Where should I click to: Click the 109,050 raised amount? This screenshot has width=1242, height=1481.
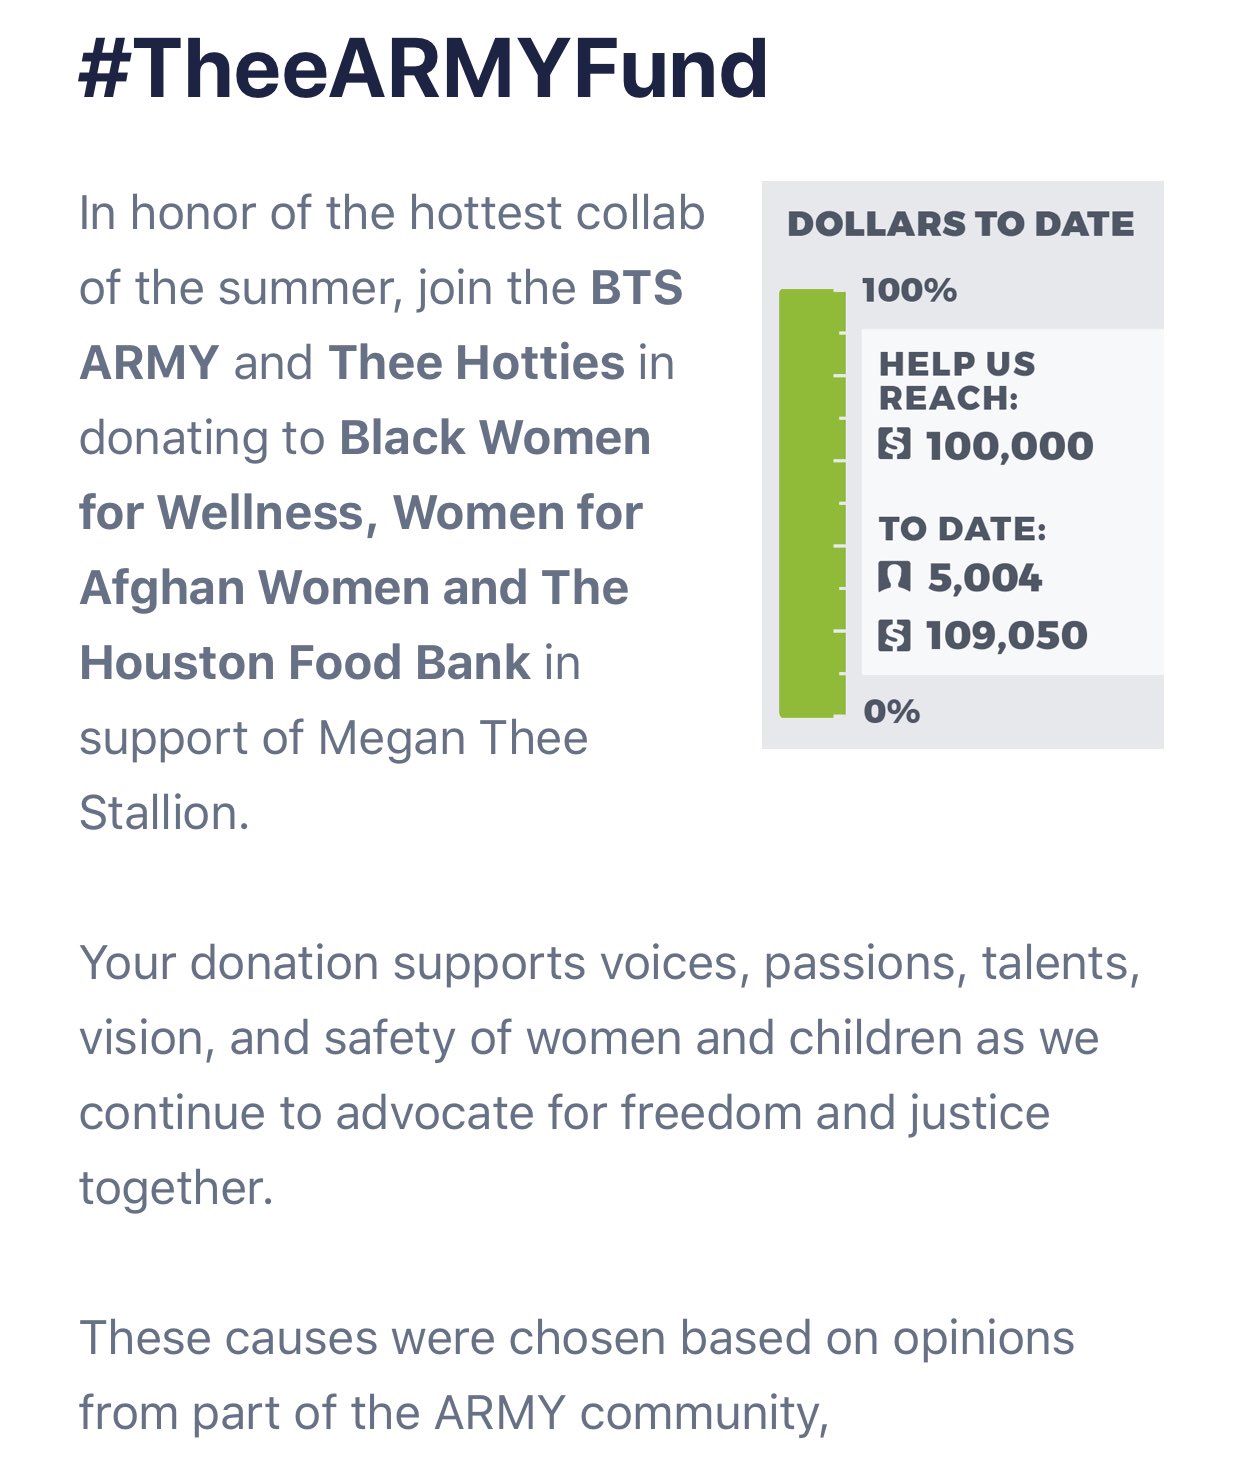1007,636
